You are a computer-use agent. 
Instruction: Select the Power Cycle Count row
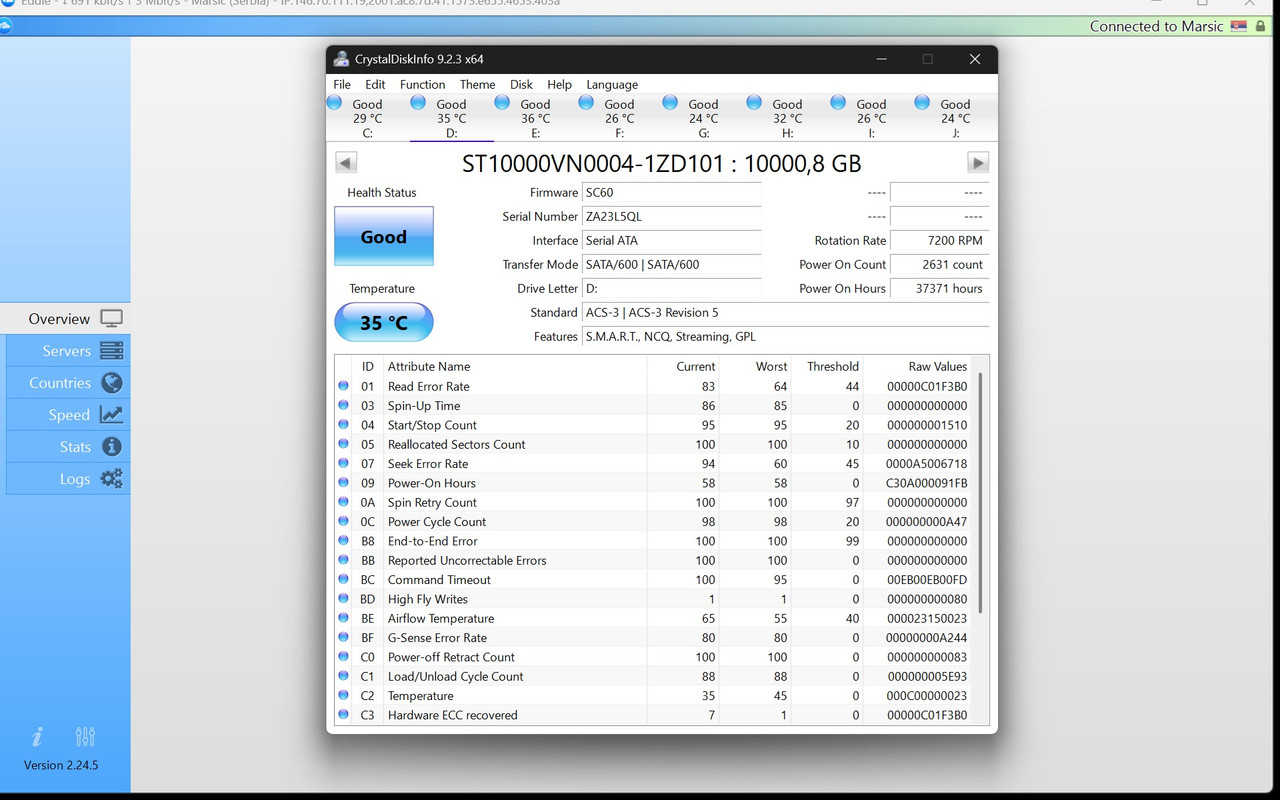pos(654,522)
